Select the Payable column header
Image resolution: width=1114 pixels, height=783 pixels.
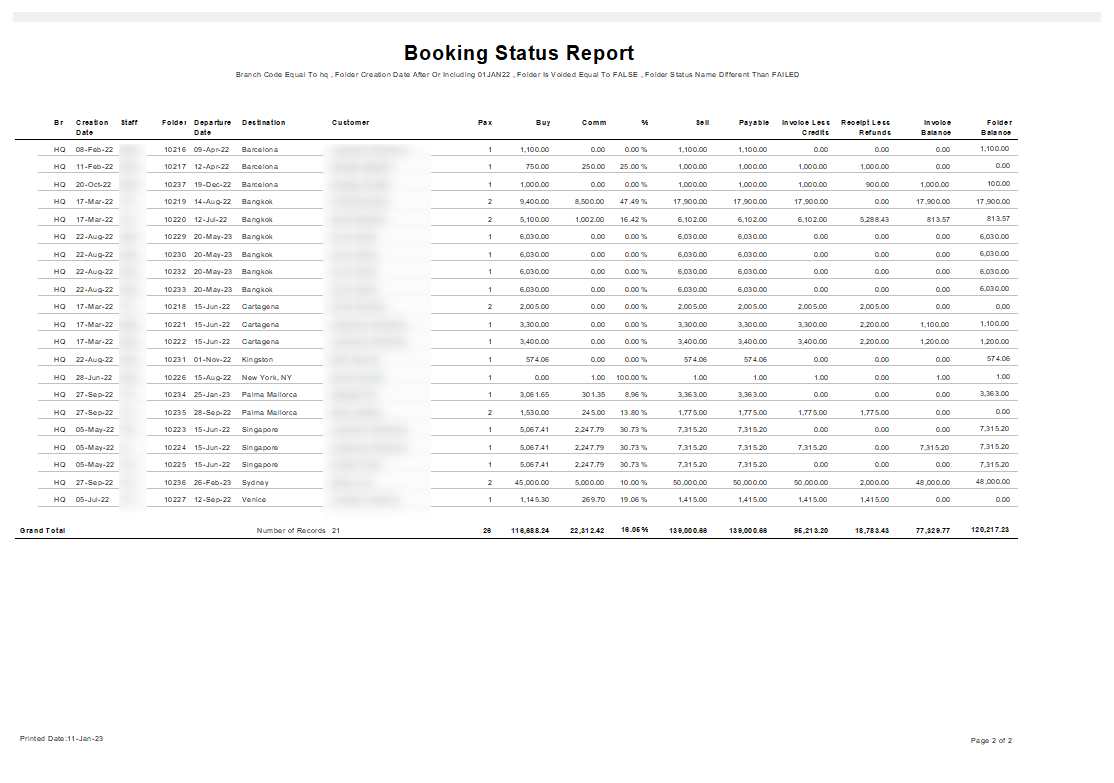[754, 123]
